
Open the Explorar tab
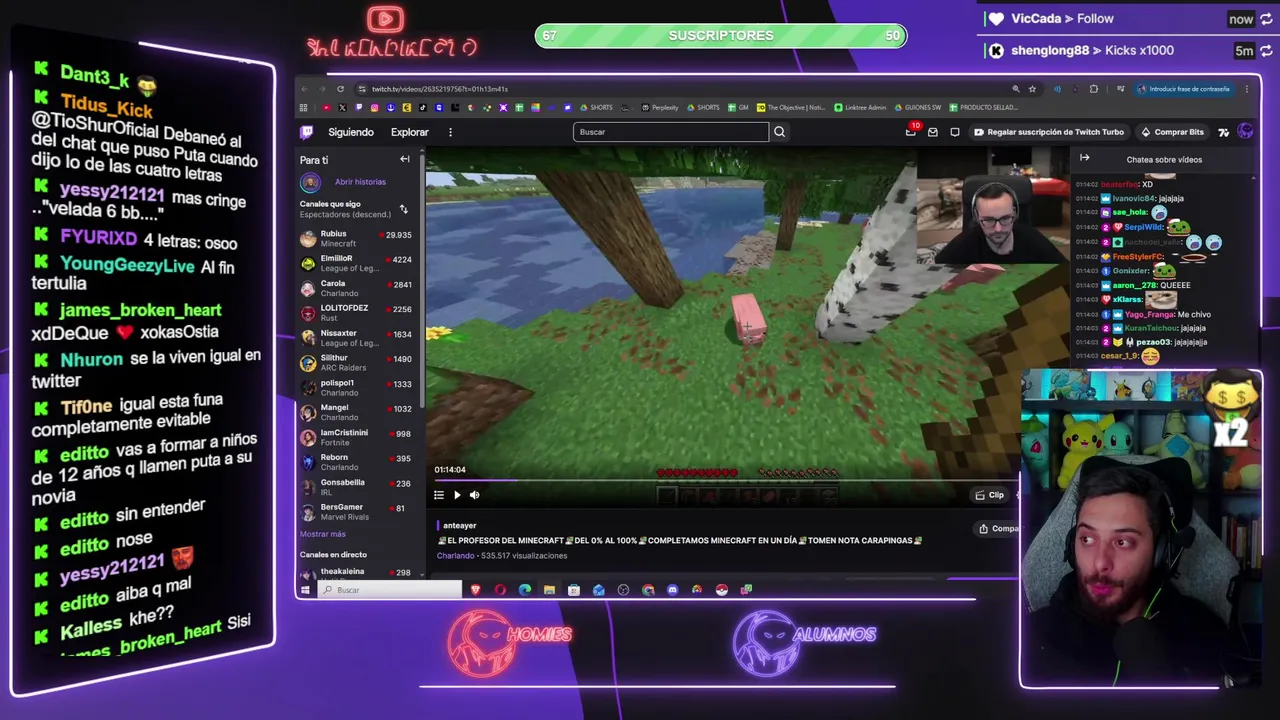click(410, 132)
